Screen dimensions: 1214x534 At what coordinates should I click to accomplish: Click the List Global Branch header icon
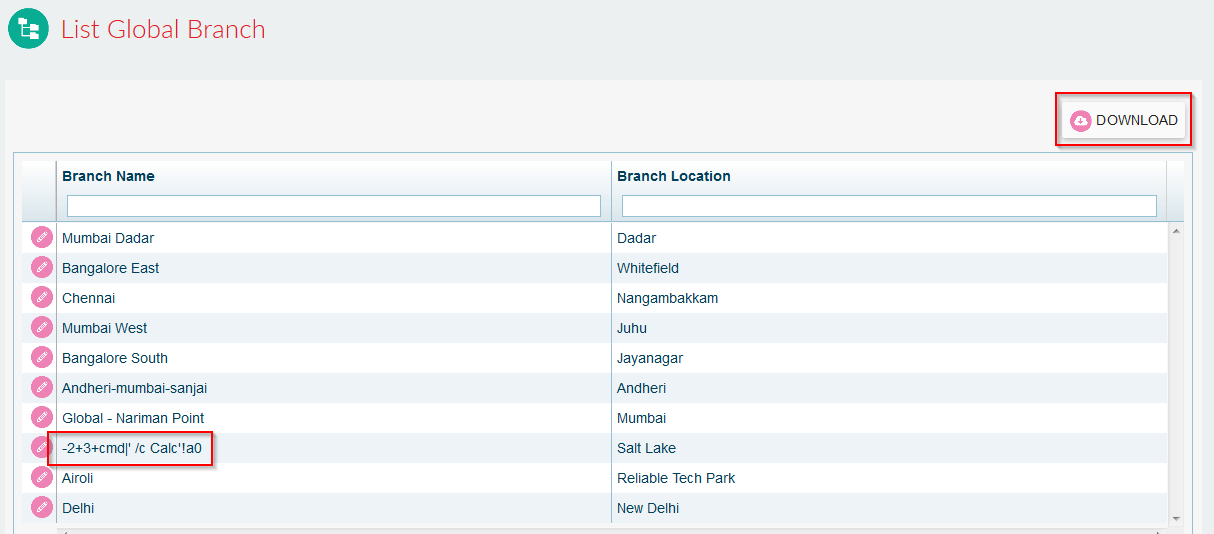29,28
